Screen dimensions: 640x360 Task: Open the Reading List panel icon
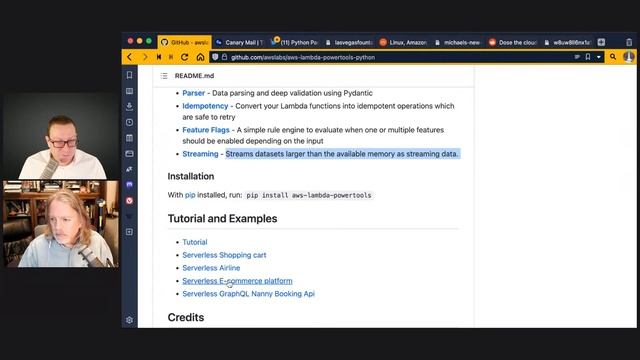(x=129, y=91)
